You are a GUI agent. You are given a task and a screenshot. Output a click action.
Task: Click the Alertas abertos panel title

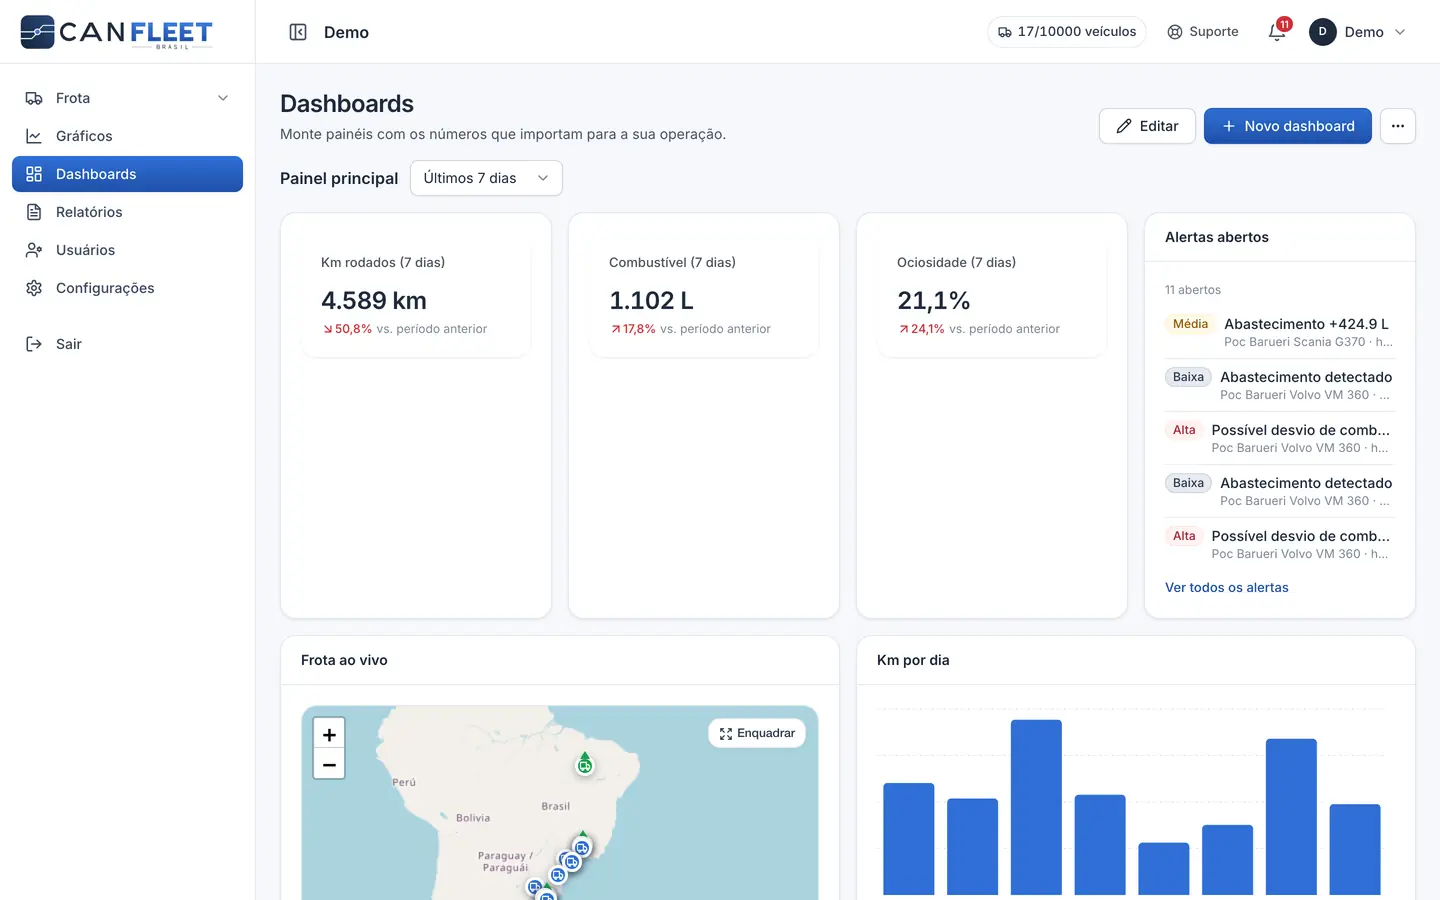click(x=1217, y=237)
